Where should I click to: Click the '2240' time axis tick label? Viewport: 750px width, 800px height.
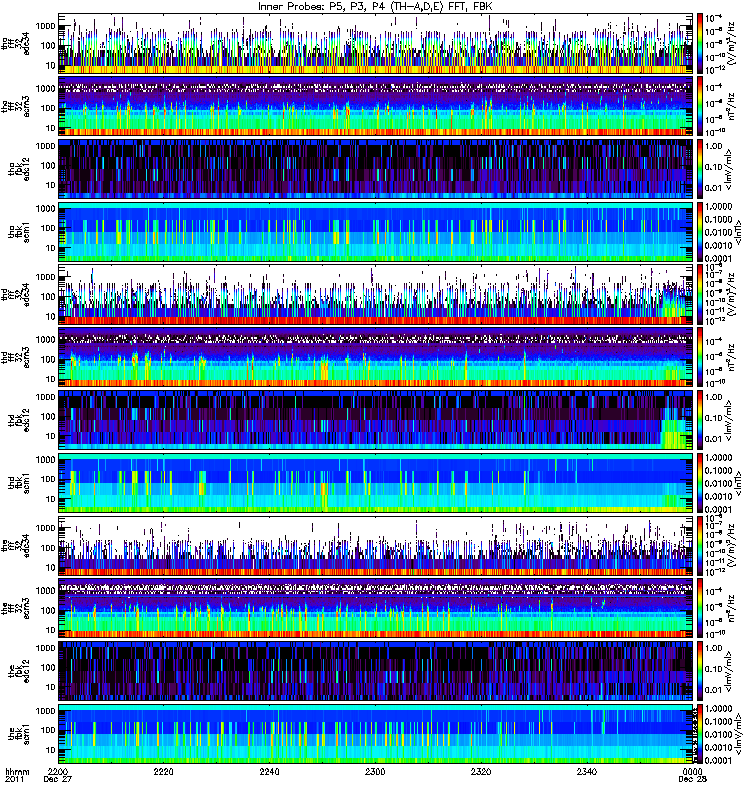coord(269,771)
